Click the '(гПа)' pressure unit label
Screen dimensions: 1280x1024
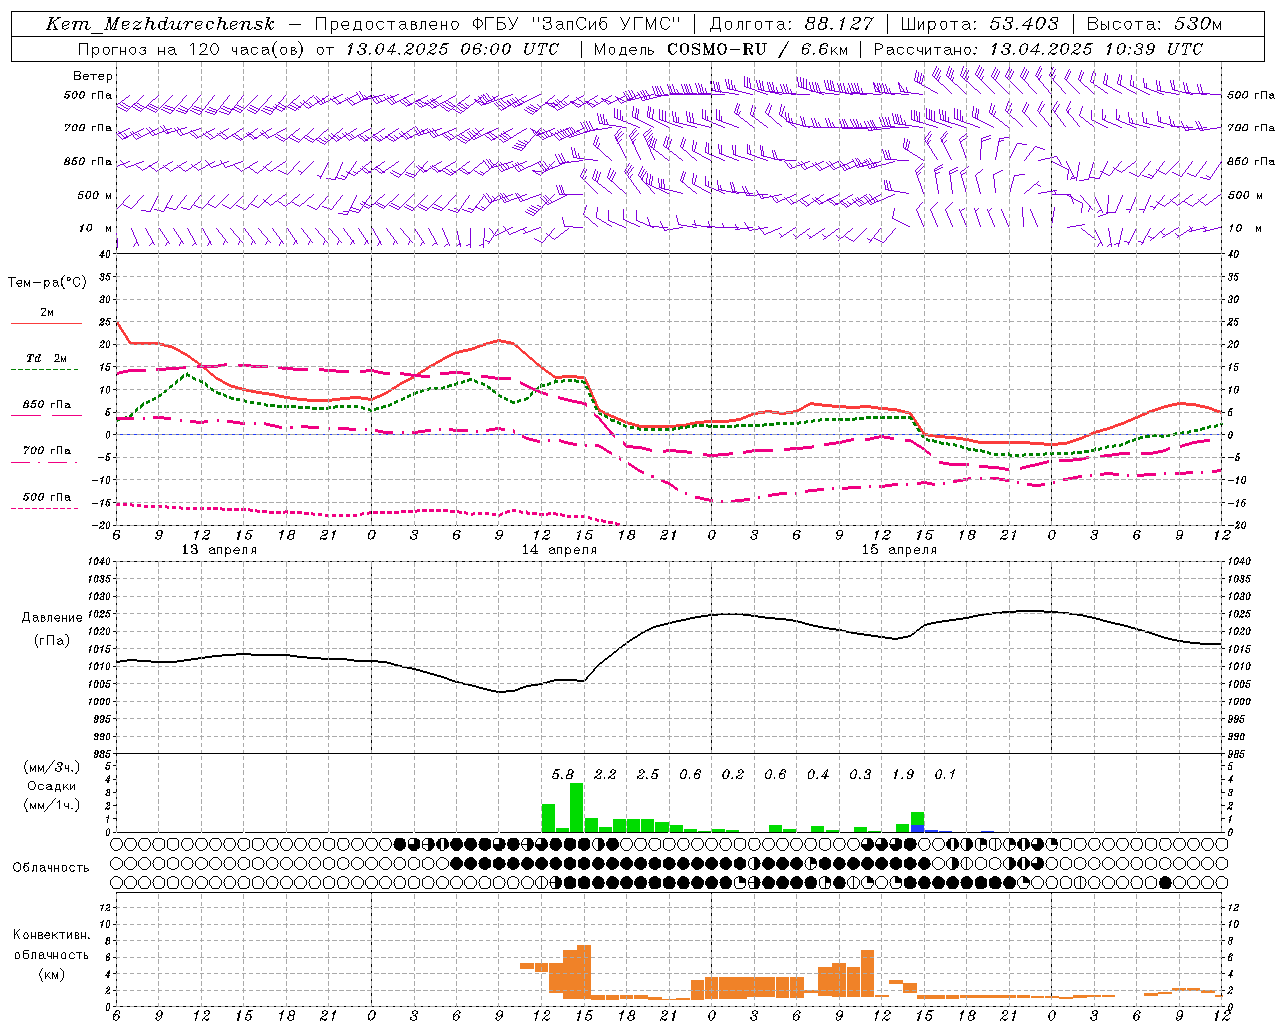[x=52, y=641]
